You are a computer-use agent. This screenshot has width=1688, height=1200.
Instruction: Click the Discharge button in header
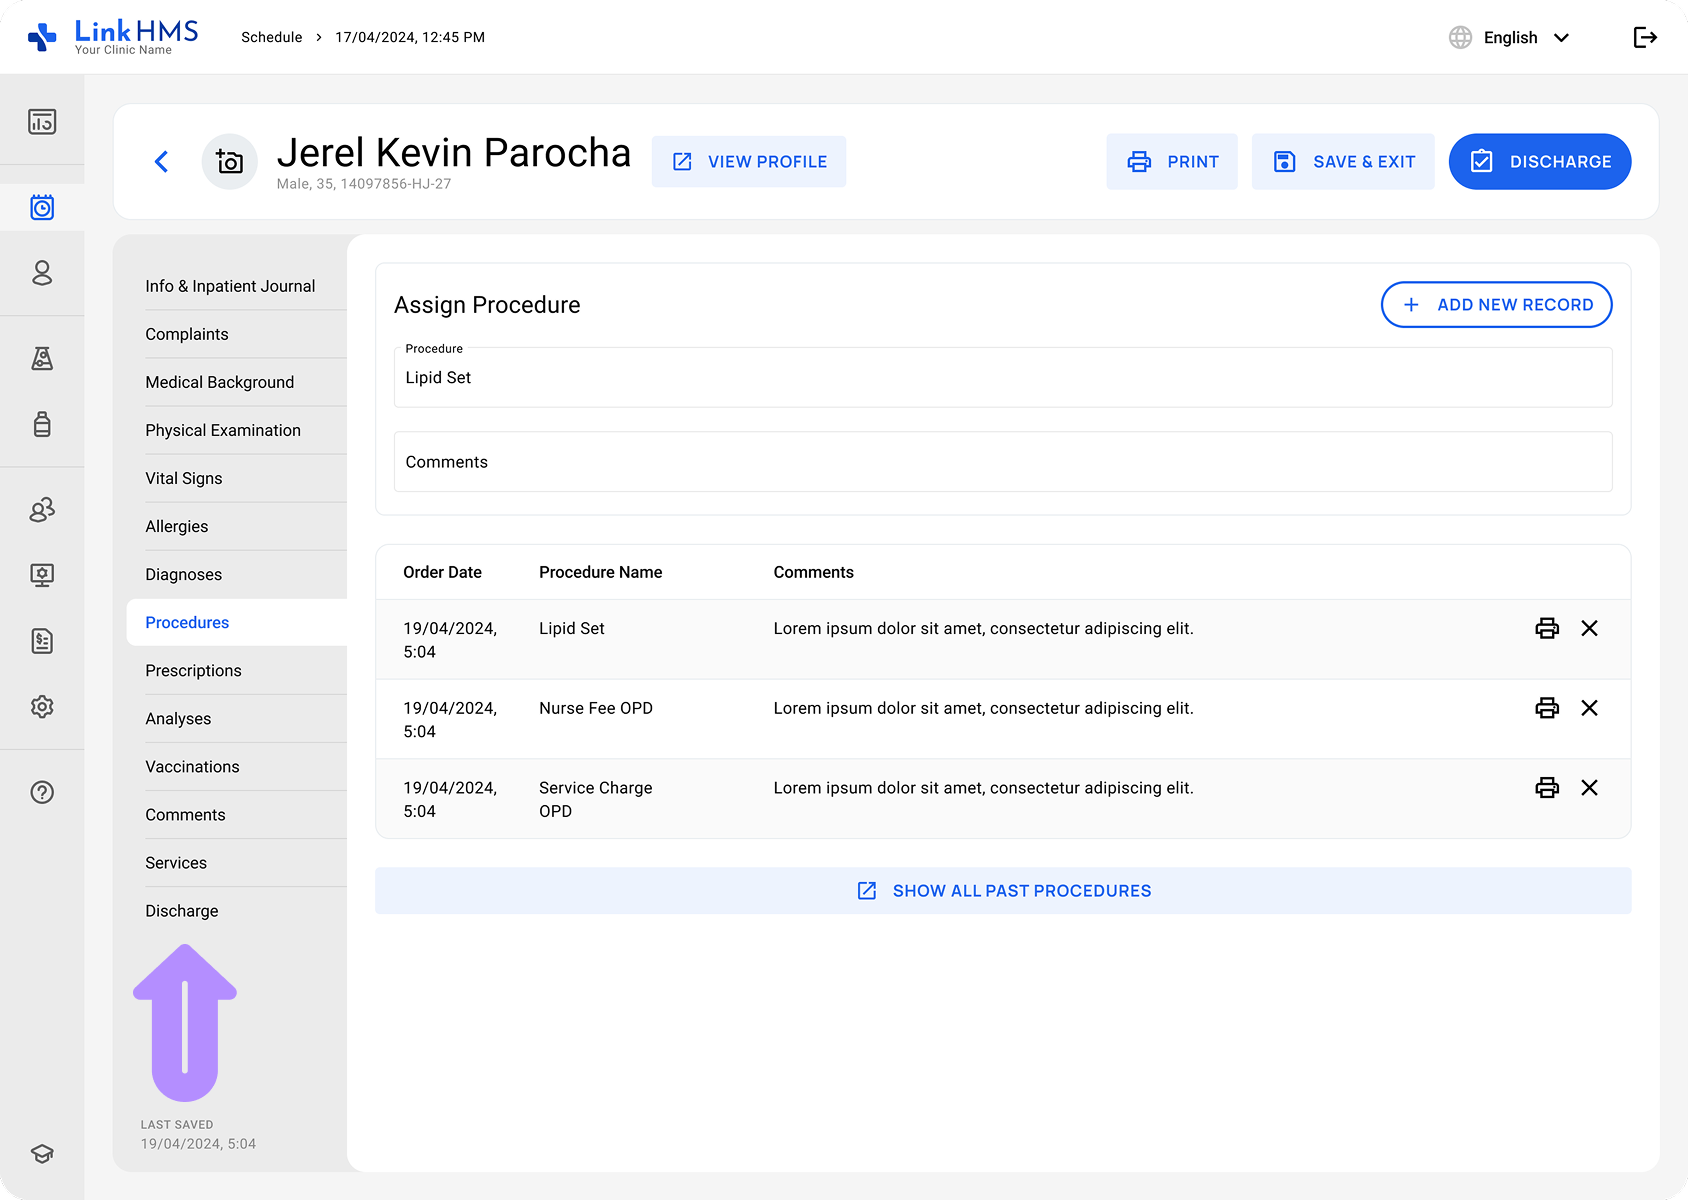(1540, 161)
